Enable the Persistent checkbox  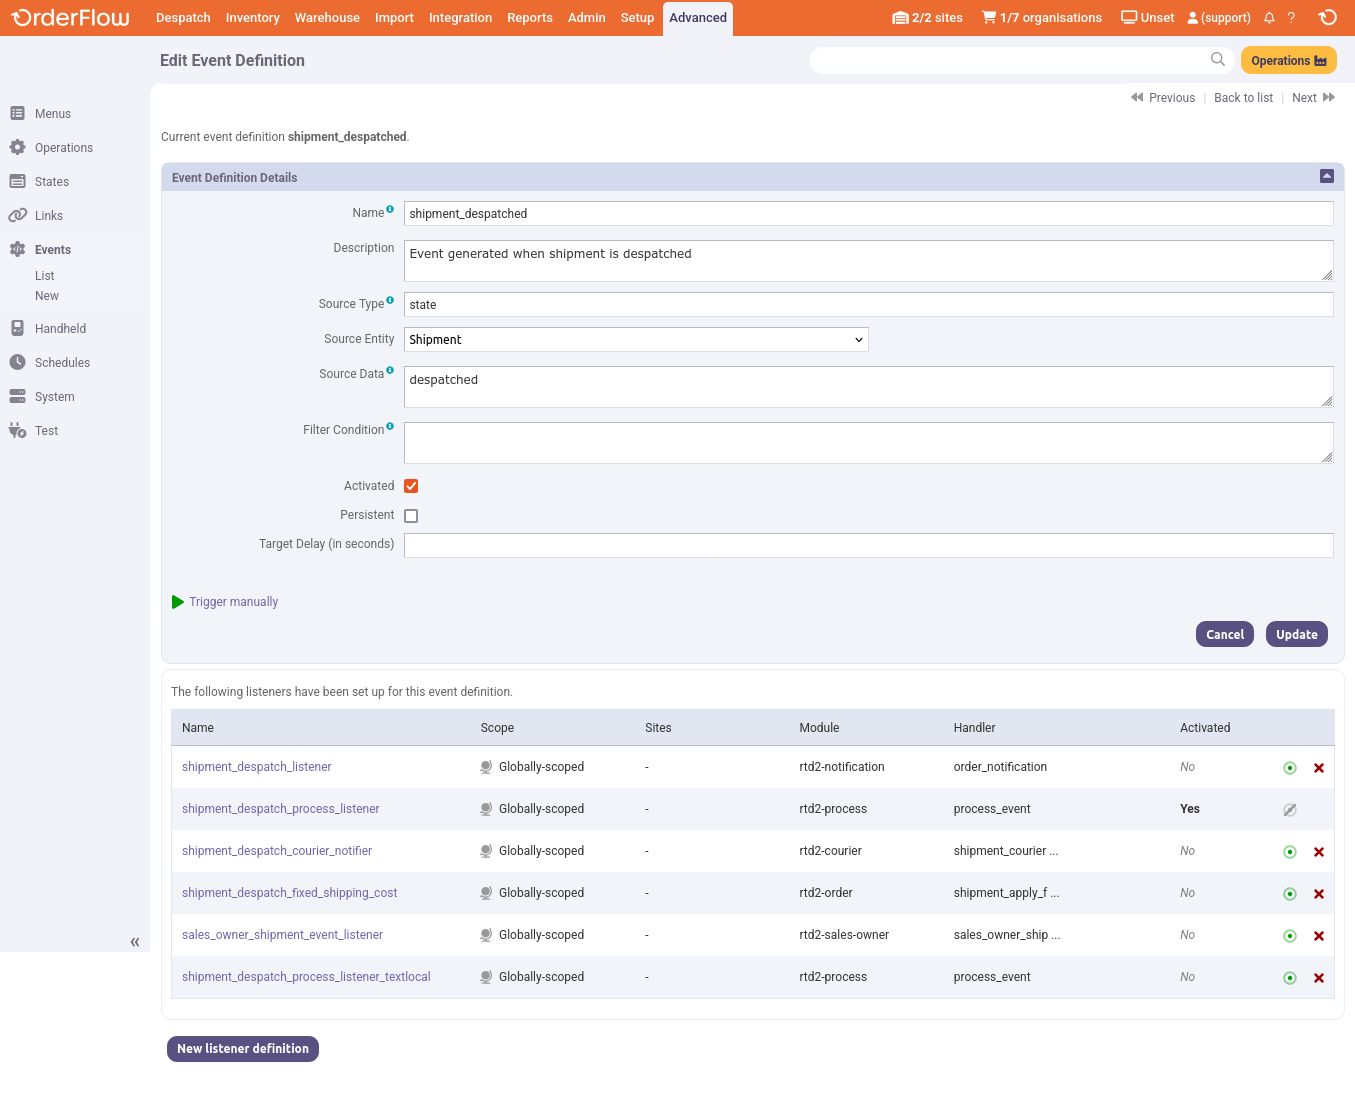click(x=411, y=516)
